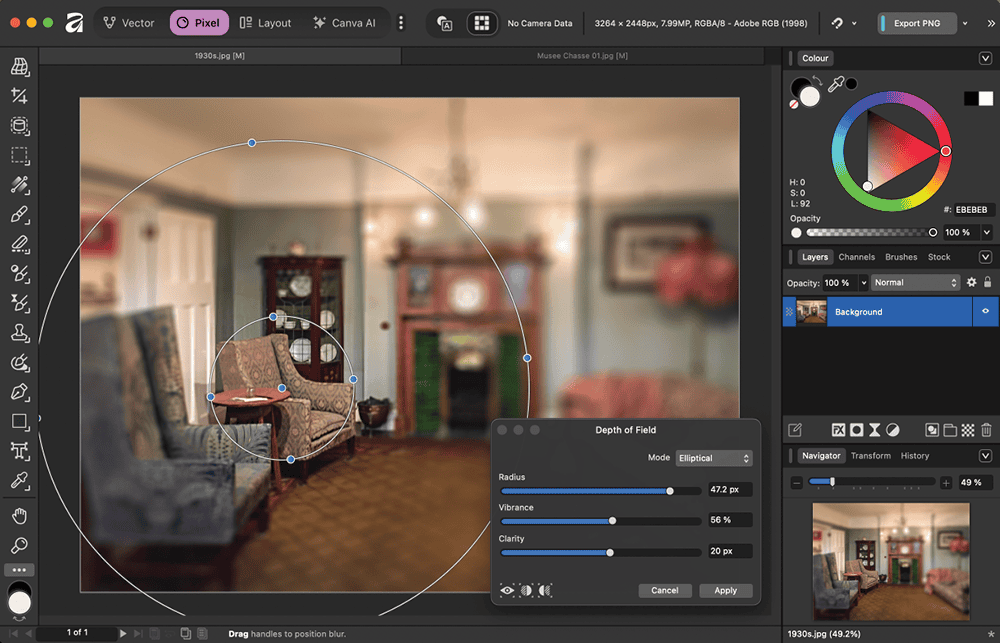Viewport: 1000px width, 643px height.
Task: Delete layer with the trash icon
Action: click(986, 430)
